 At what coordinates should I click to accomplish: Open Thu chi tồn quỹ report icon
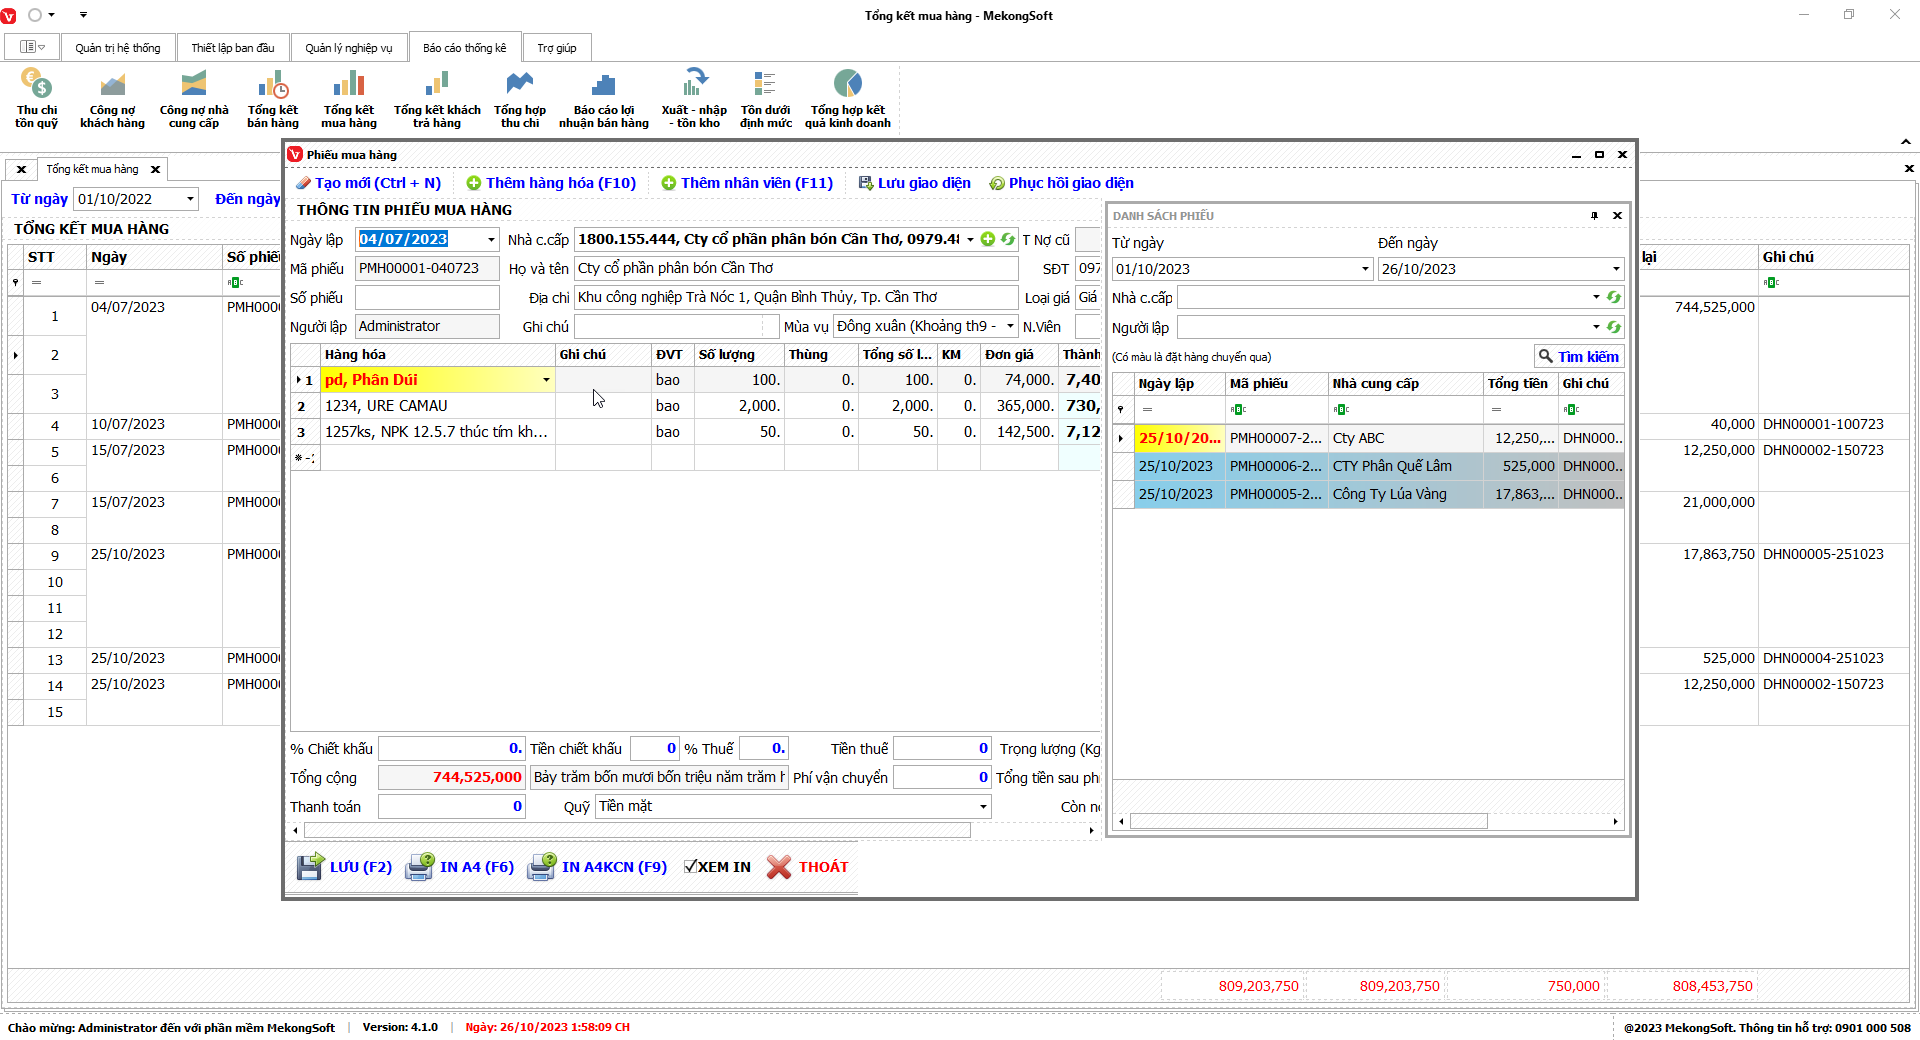(x=36, y=98)
